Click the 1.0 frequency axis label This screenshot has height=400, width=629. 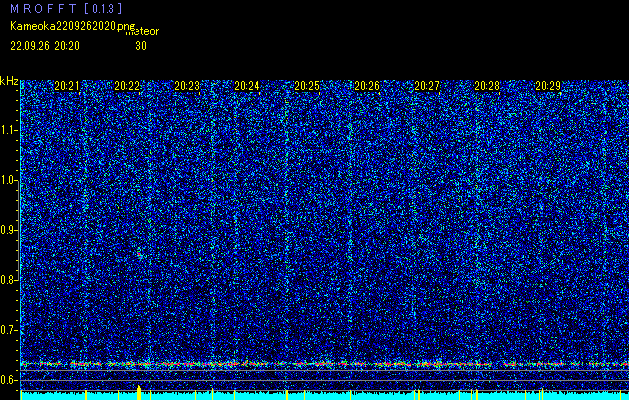click(x=8, y=180)
